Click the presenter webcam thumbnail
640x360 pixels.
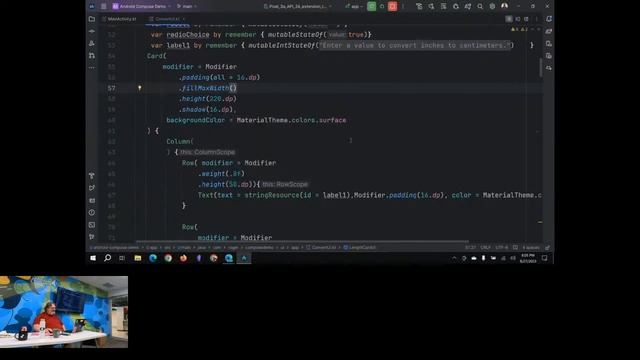[64, 312]
